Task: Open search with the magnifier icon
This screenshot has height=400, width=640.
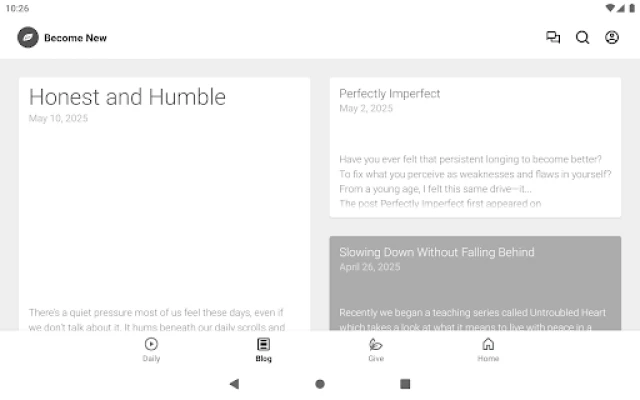Action: click(x=582, y=38)
